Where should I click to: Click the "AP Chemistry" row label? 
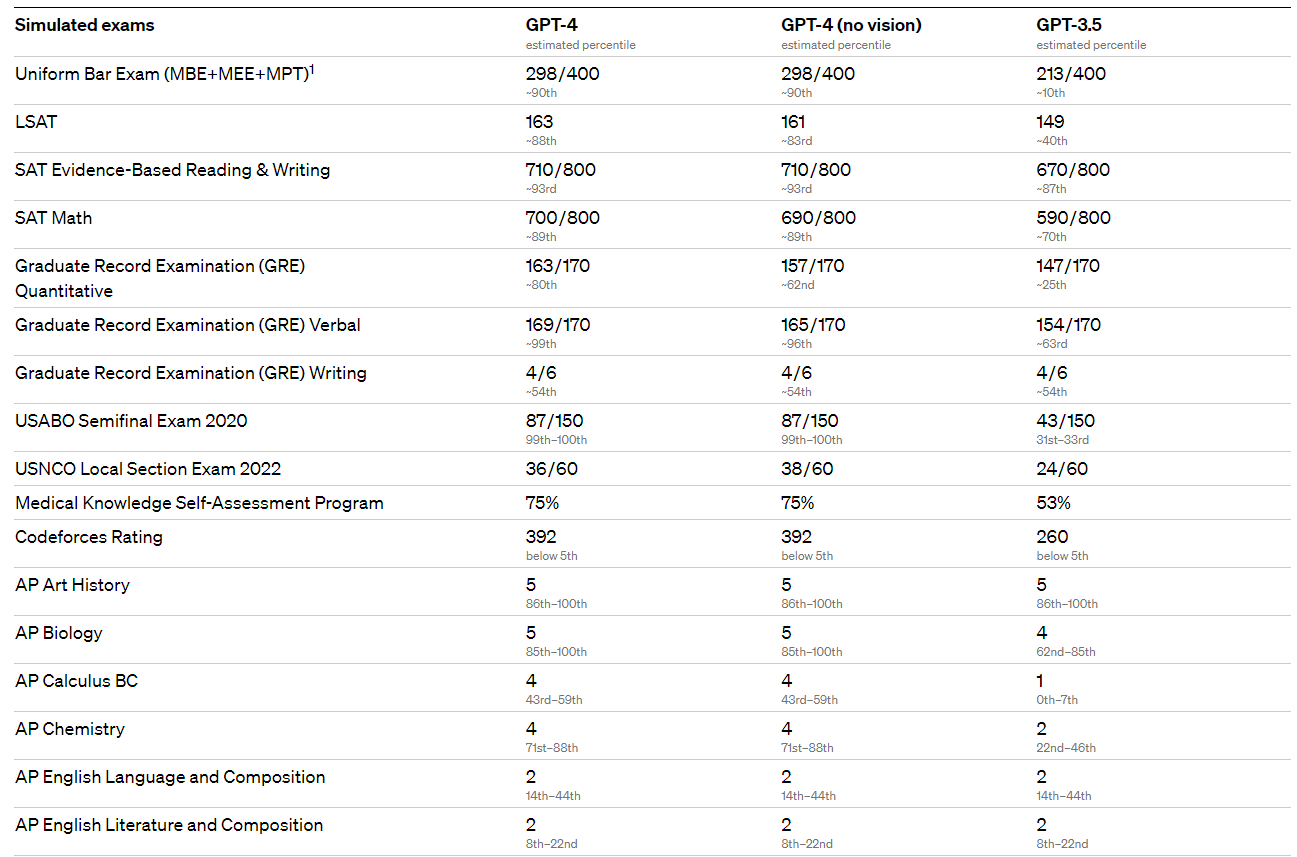(70, 729)
